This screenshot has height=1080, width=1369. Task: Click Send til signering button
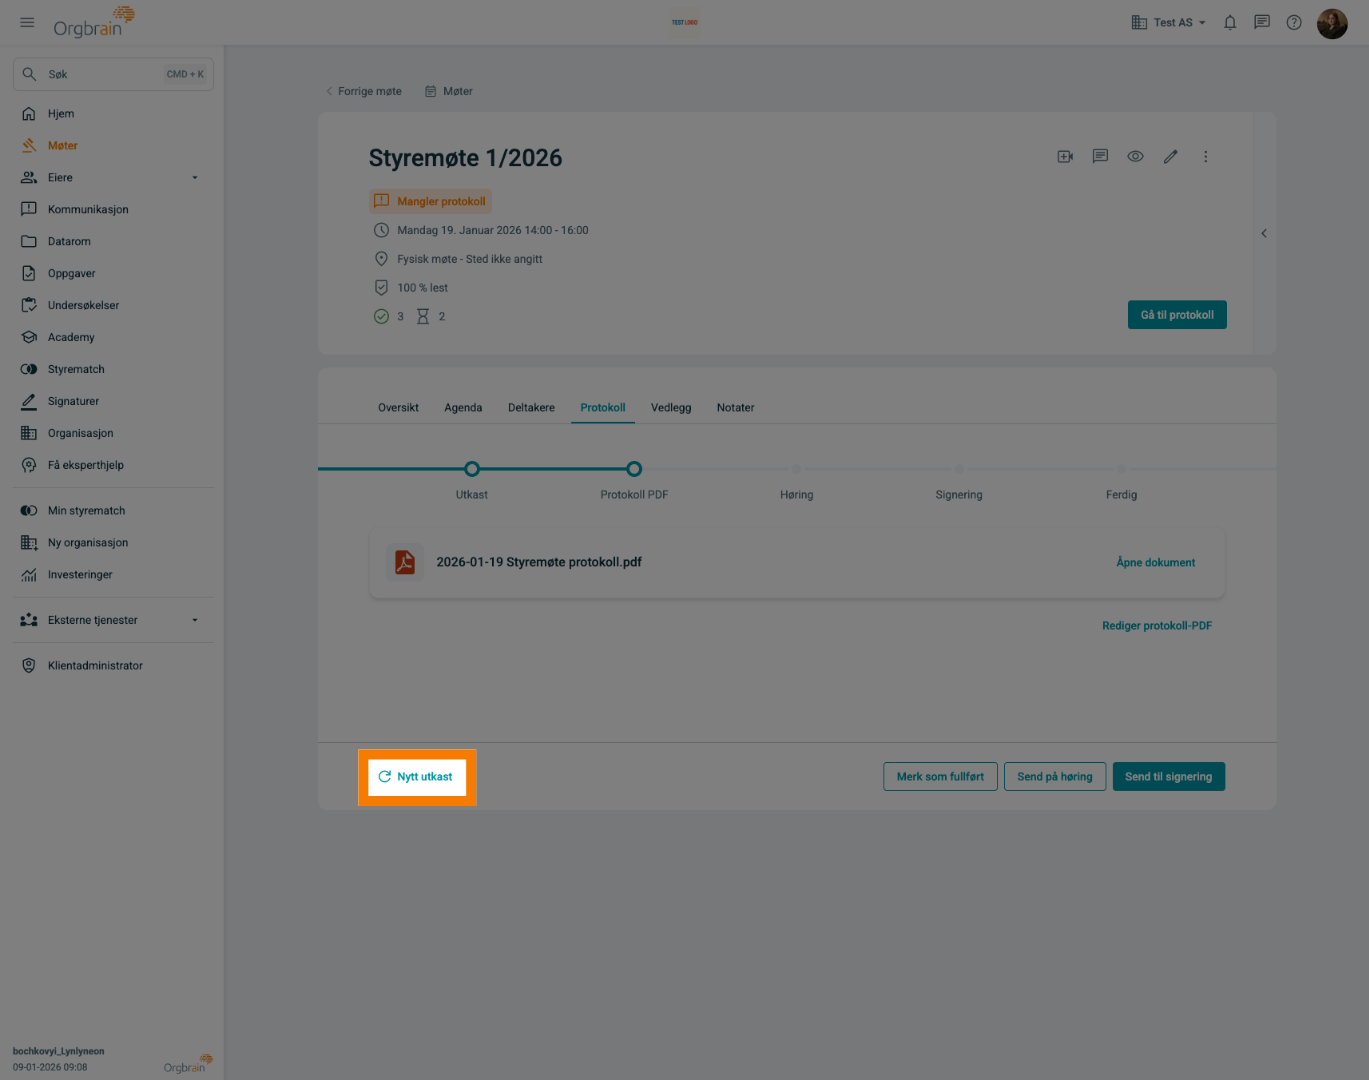pyautogui.click(x=1169, y=777)
